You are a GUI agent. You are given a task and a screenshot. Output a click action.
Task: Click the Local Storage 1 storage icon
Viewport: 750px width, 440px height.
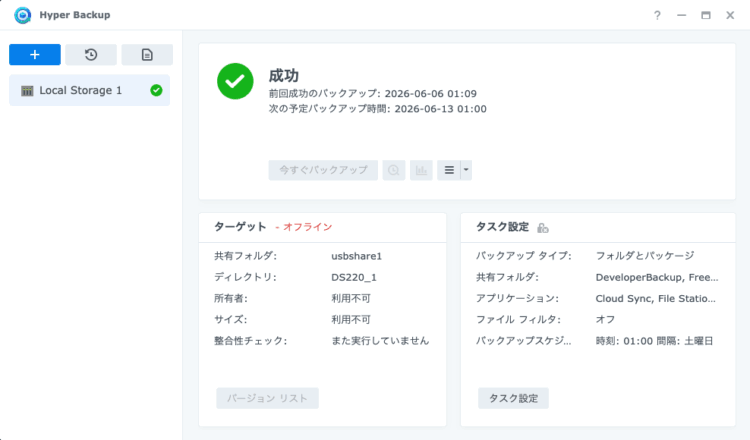(27, 91)
